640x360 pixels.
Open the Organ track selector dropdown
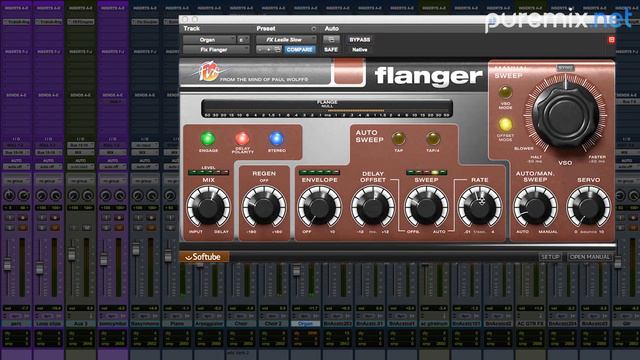[209, 40]
